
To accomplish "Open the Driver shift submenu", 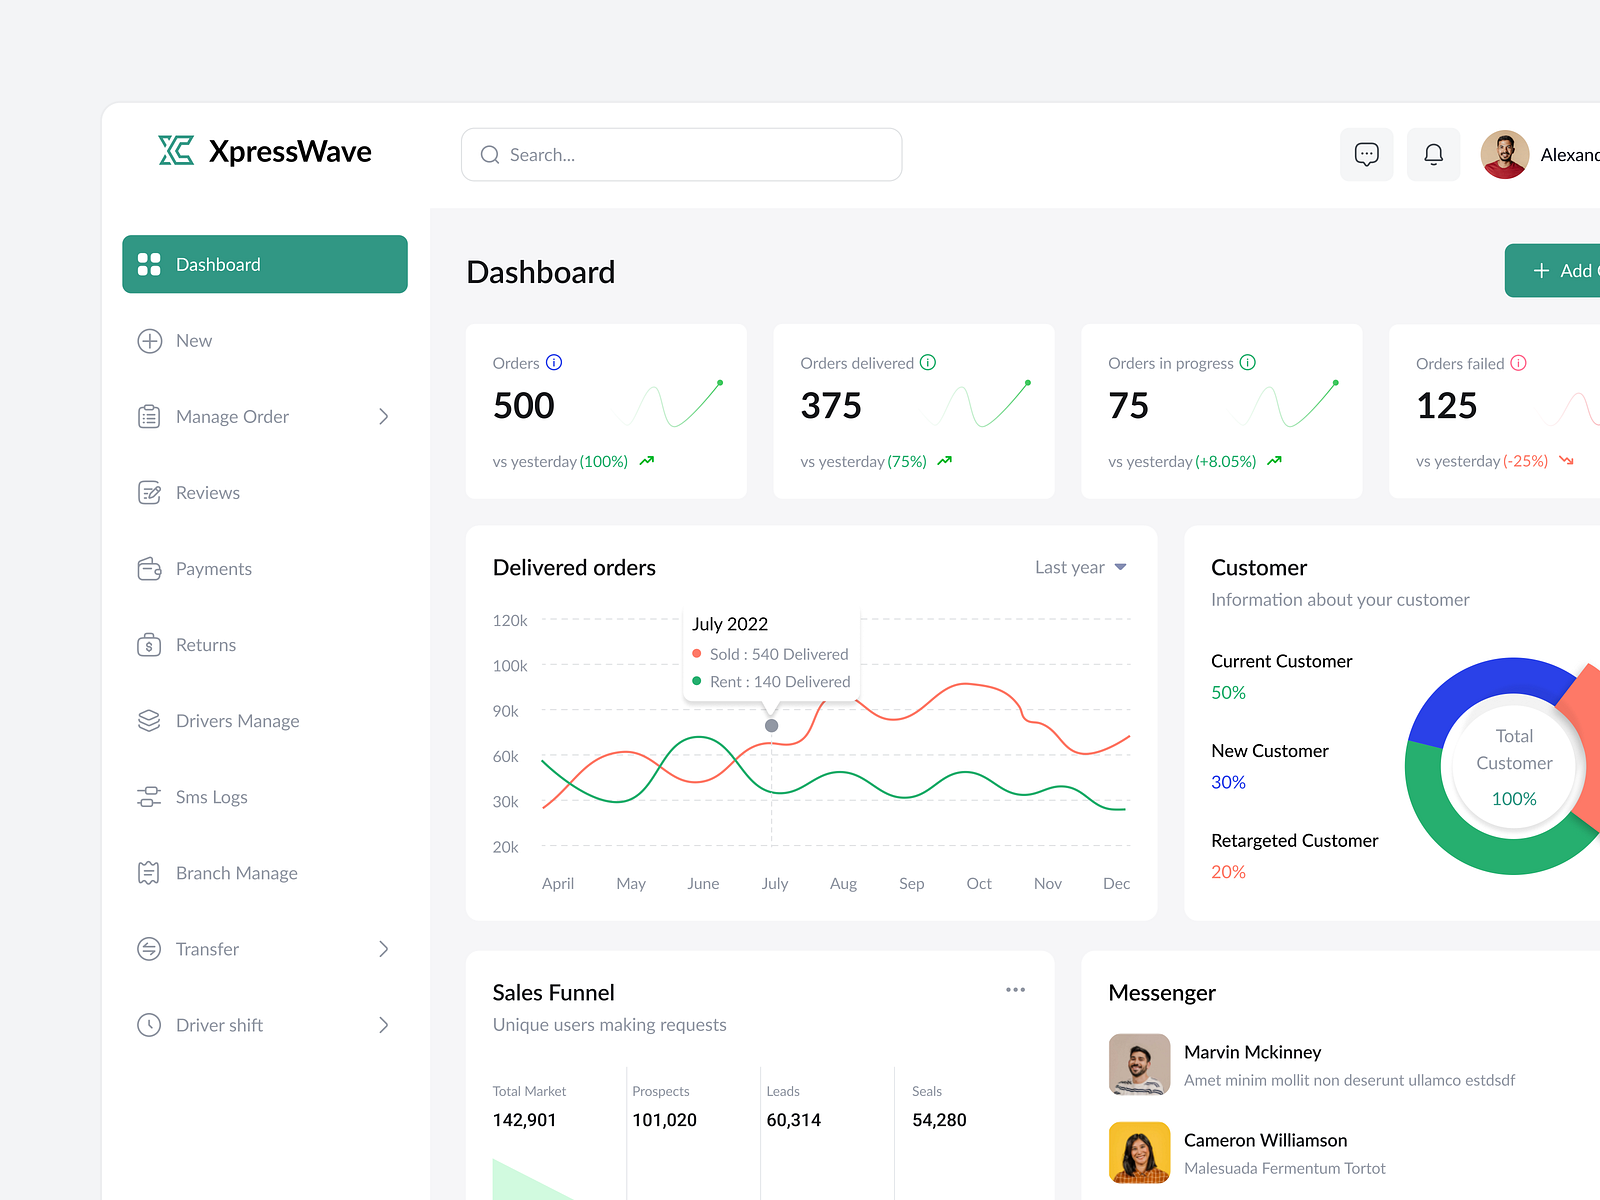I will 384,1025.
